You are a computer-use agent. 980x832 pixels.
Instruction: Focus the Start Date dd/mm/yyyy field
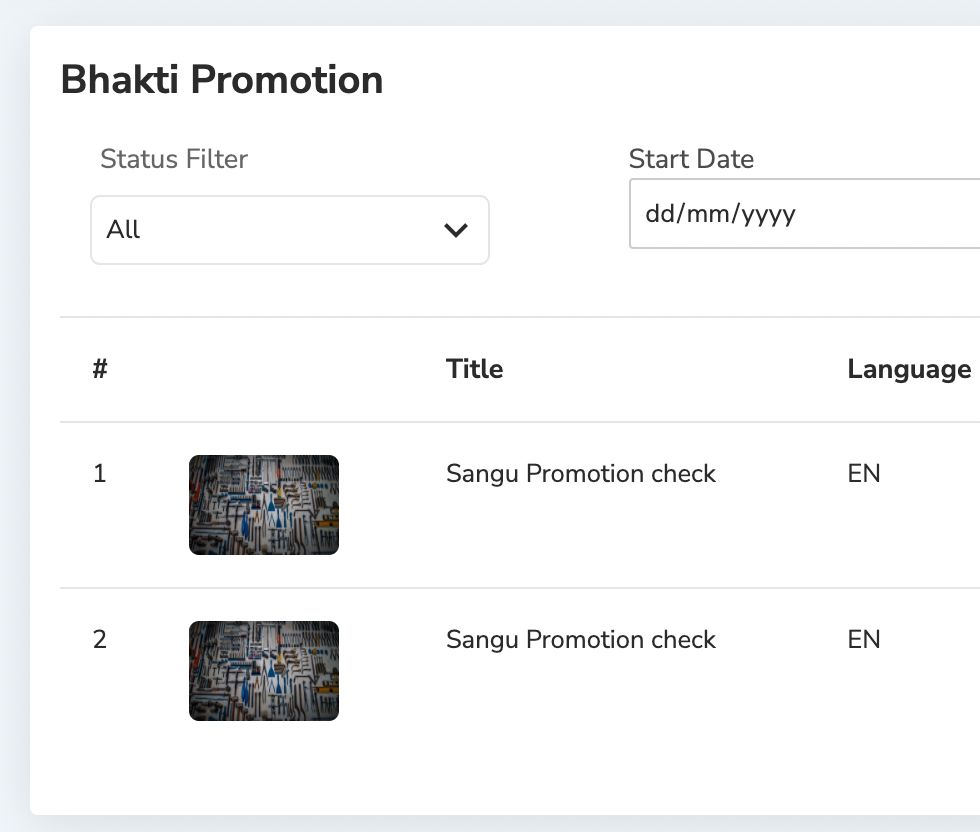point(804,214)
